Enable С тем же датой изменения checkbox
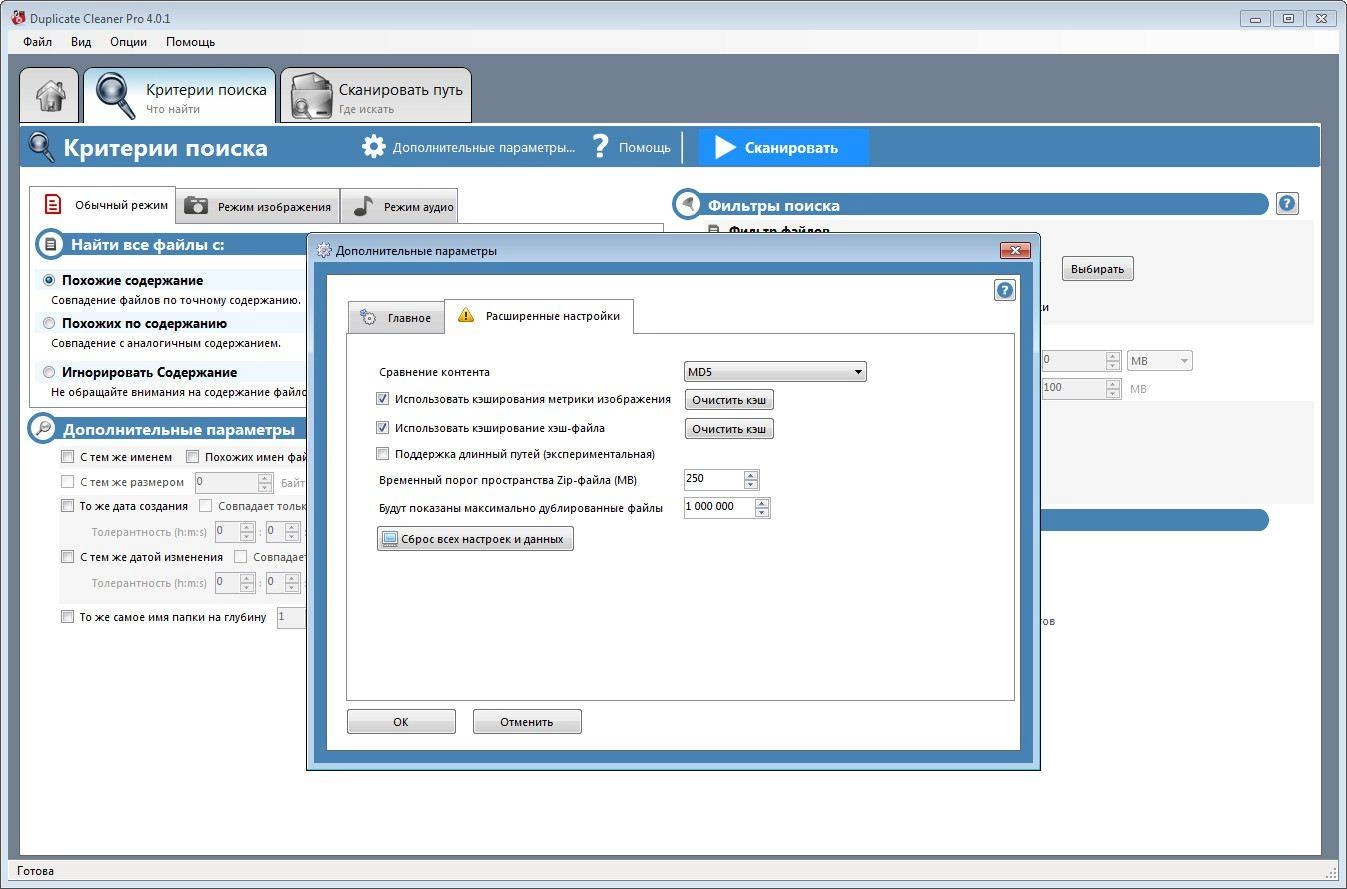 68,557
